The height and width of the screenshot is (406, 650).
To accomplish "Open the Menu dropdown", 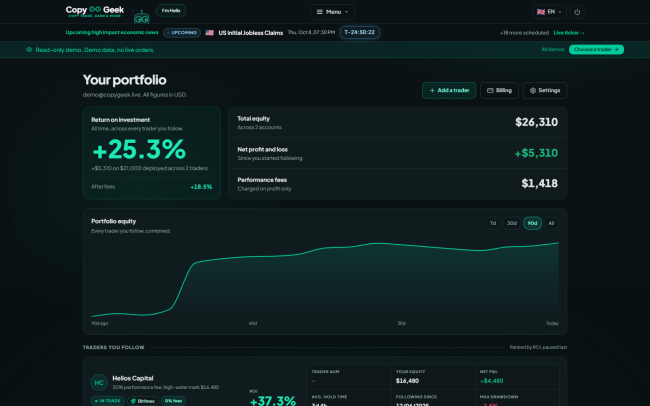I will (332, 12).
